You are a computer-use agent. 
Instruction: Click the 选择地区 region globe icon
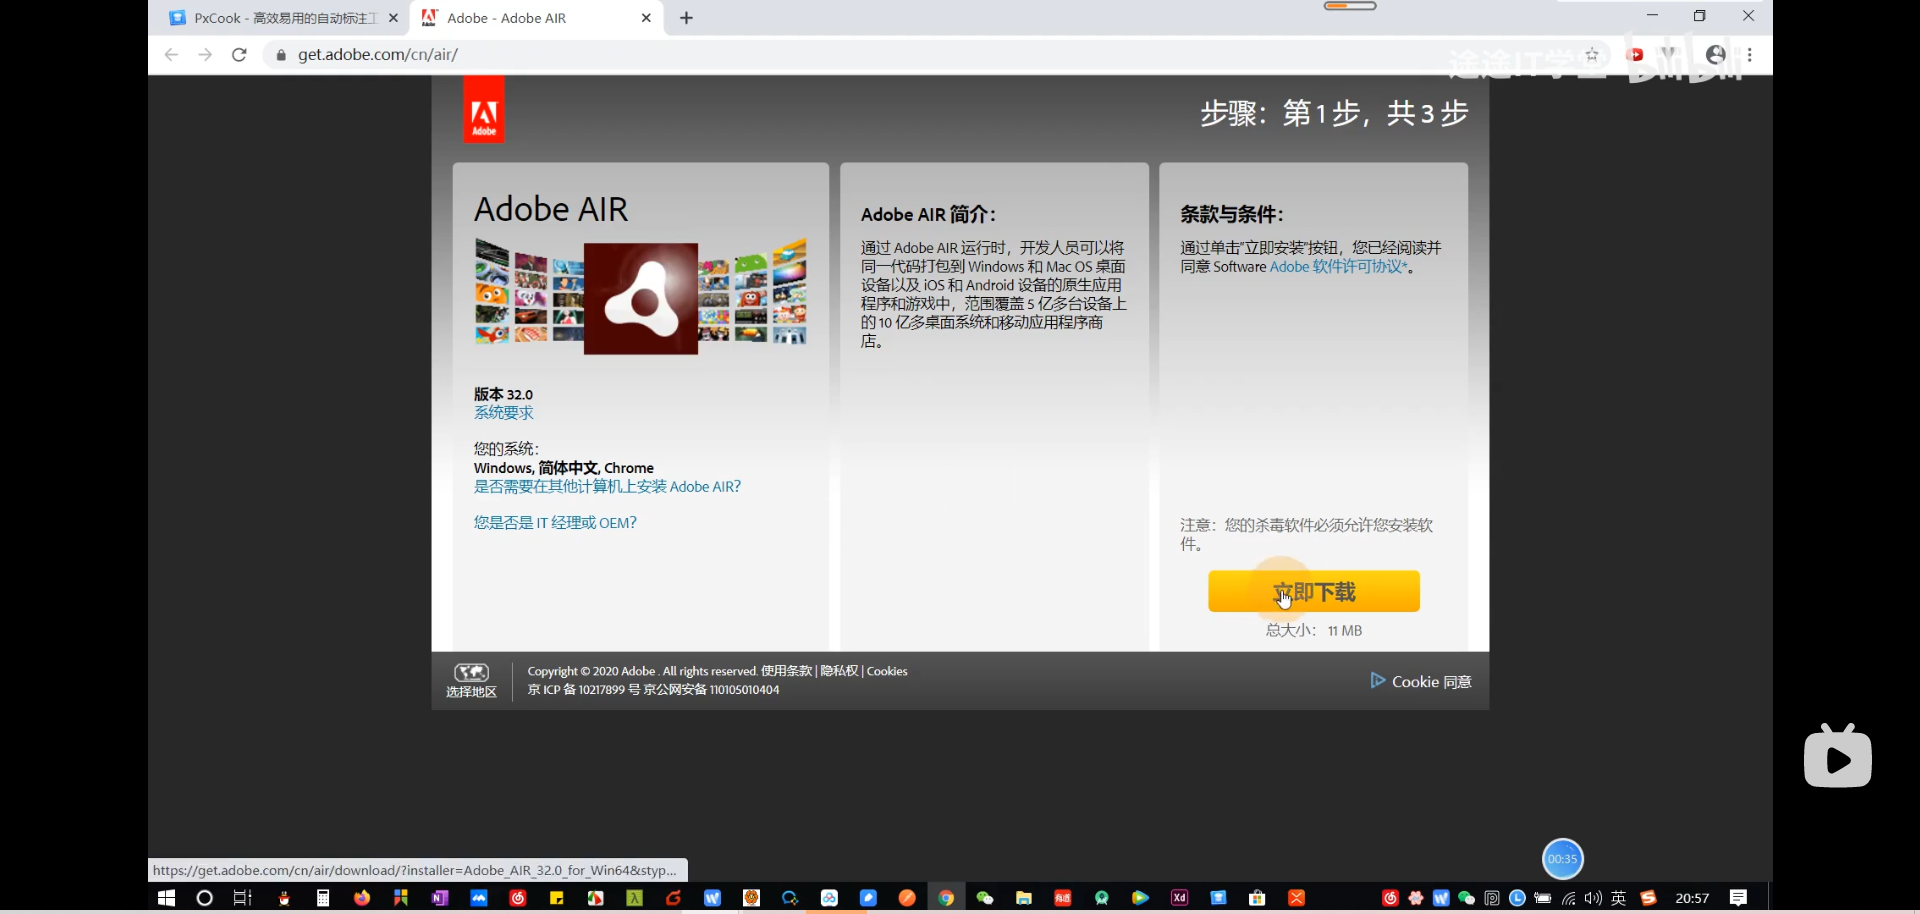click(471, 680)
